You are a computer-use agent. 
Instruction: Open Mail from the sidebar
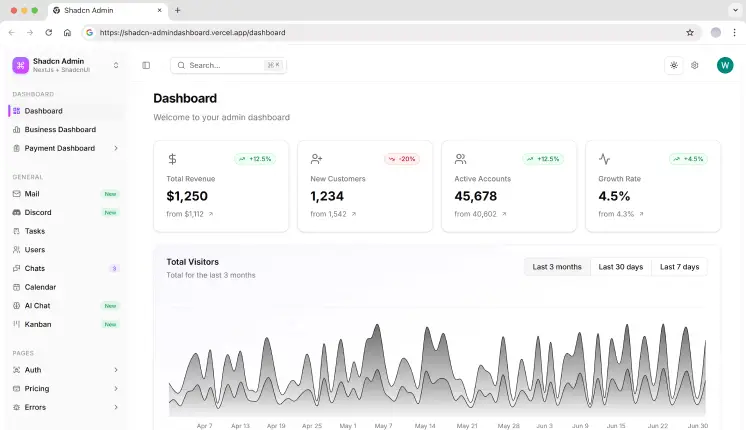pos(32,194)
